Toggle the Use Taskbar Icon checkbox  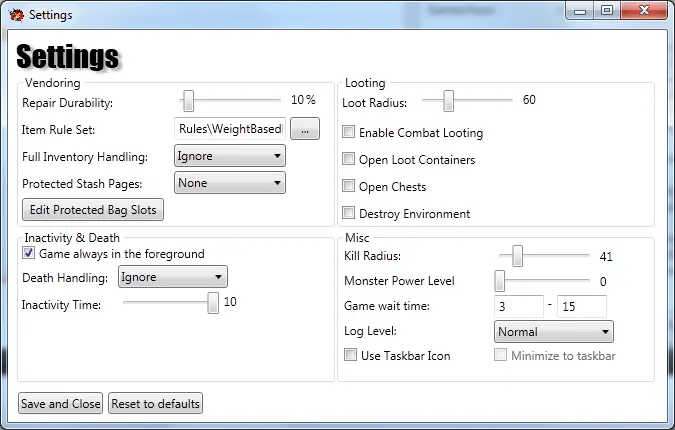coord(350,355)
